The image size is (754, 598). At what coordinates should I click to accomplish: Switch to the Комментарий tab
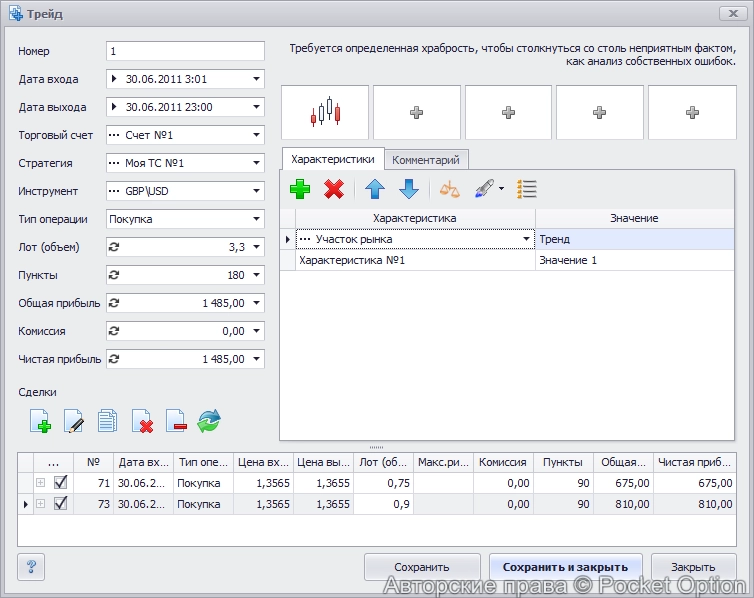click(426, 159)
